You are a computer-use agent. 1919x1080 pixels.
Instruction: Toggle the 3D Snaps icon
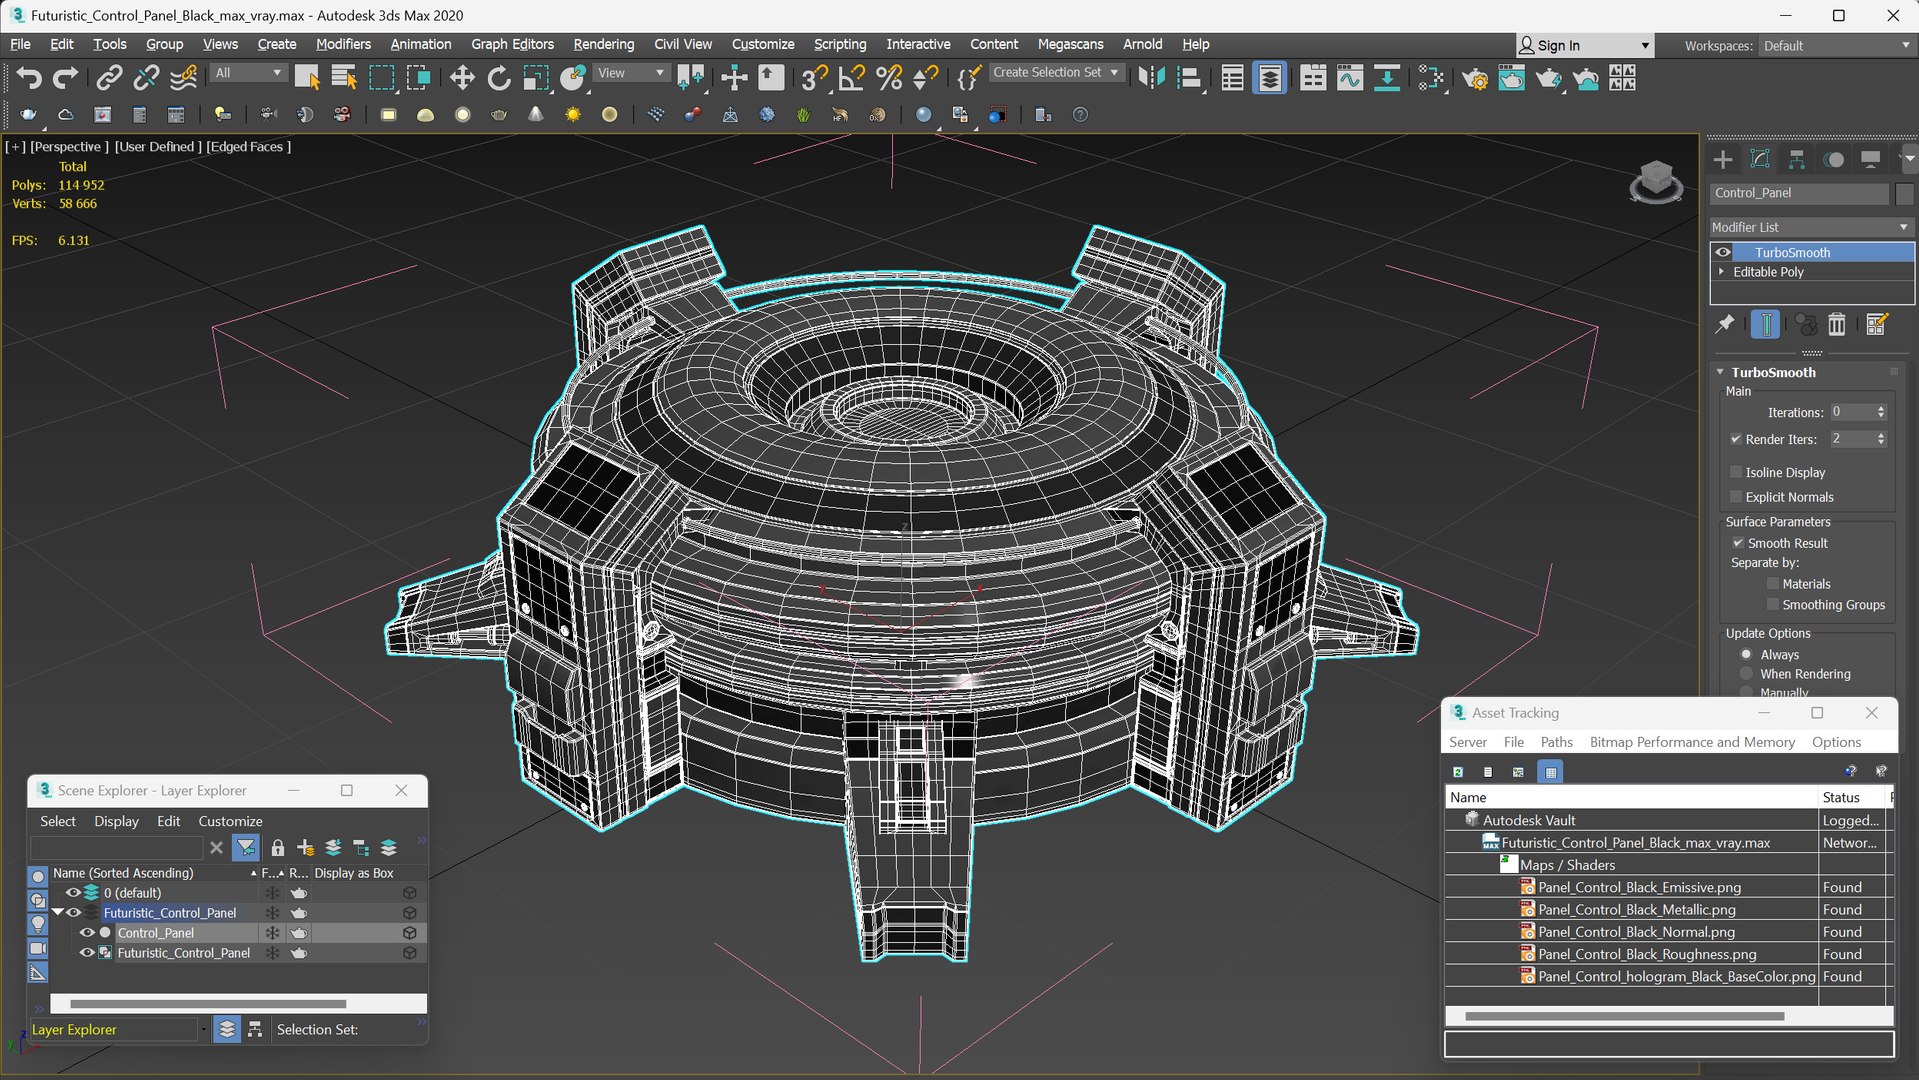[814, 77]
